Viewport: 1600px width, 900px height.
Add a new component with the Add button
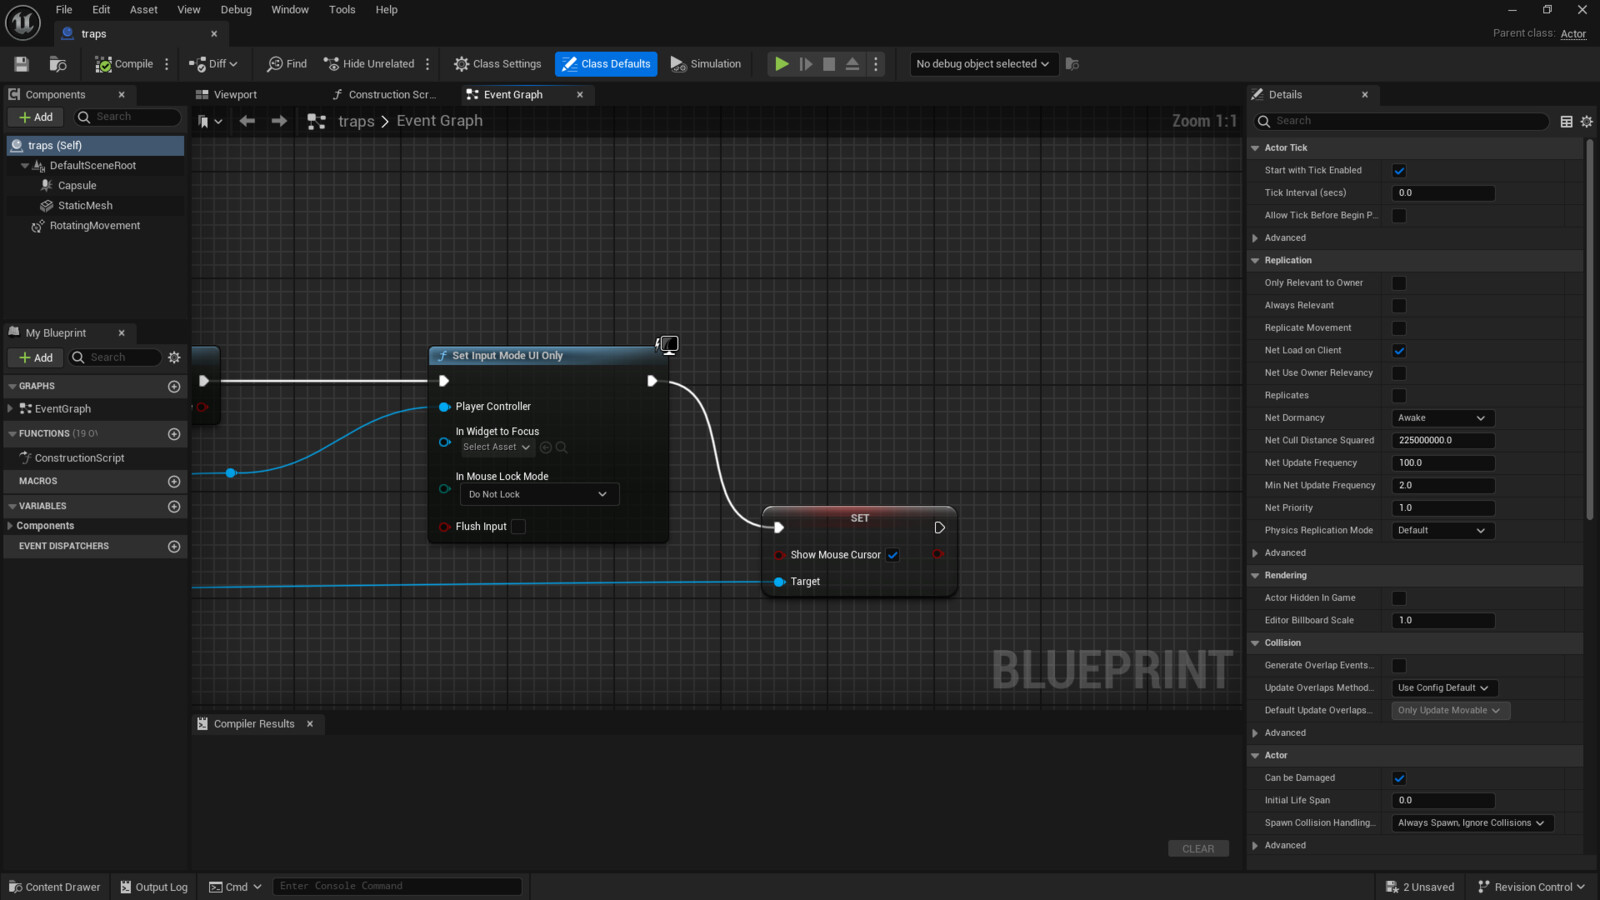click(36, 117)
